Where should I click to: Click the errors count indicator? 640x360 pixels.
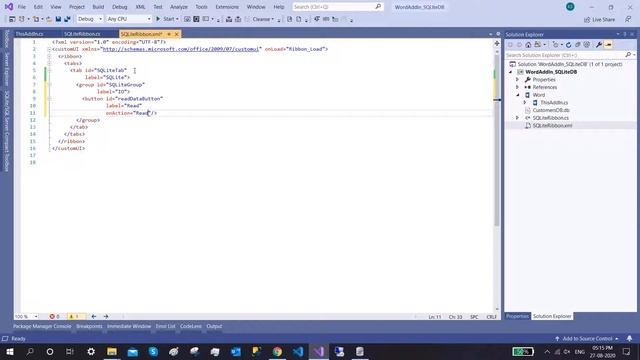pyautogui.click(x=55, y=316)
